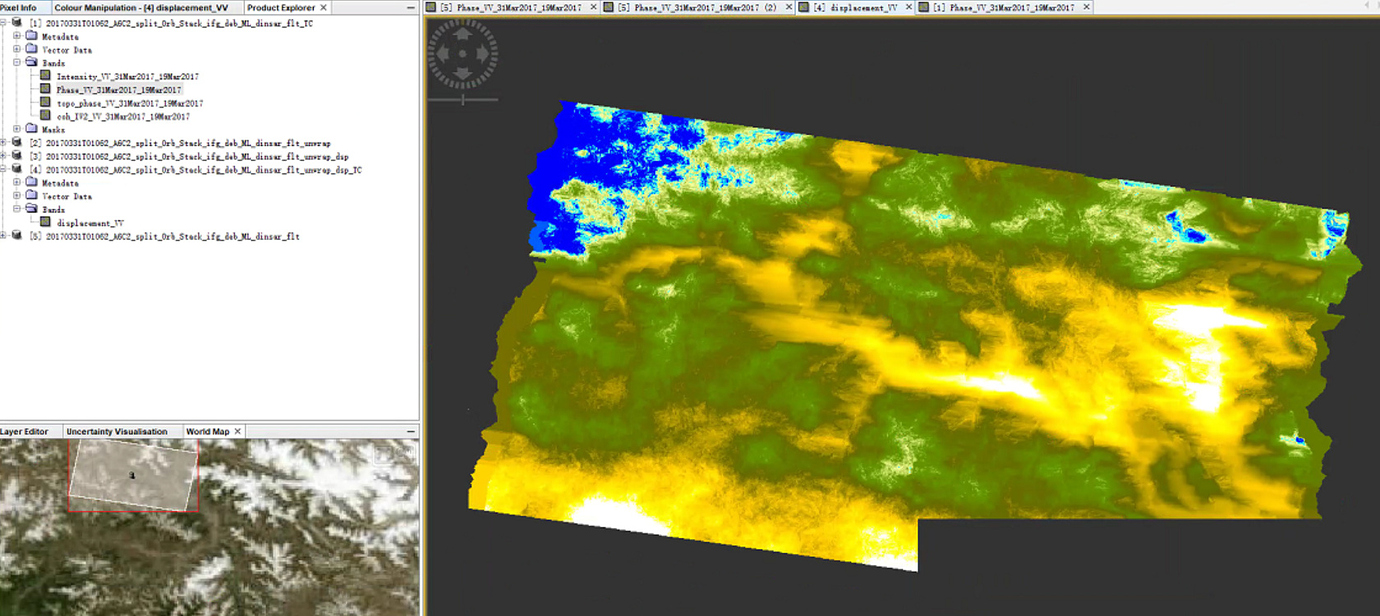Click the displacement_VV band icon in tree
This screenshot has width=1380, height=616.
coord(46,223)
